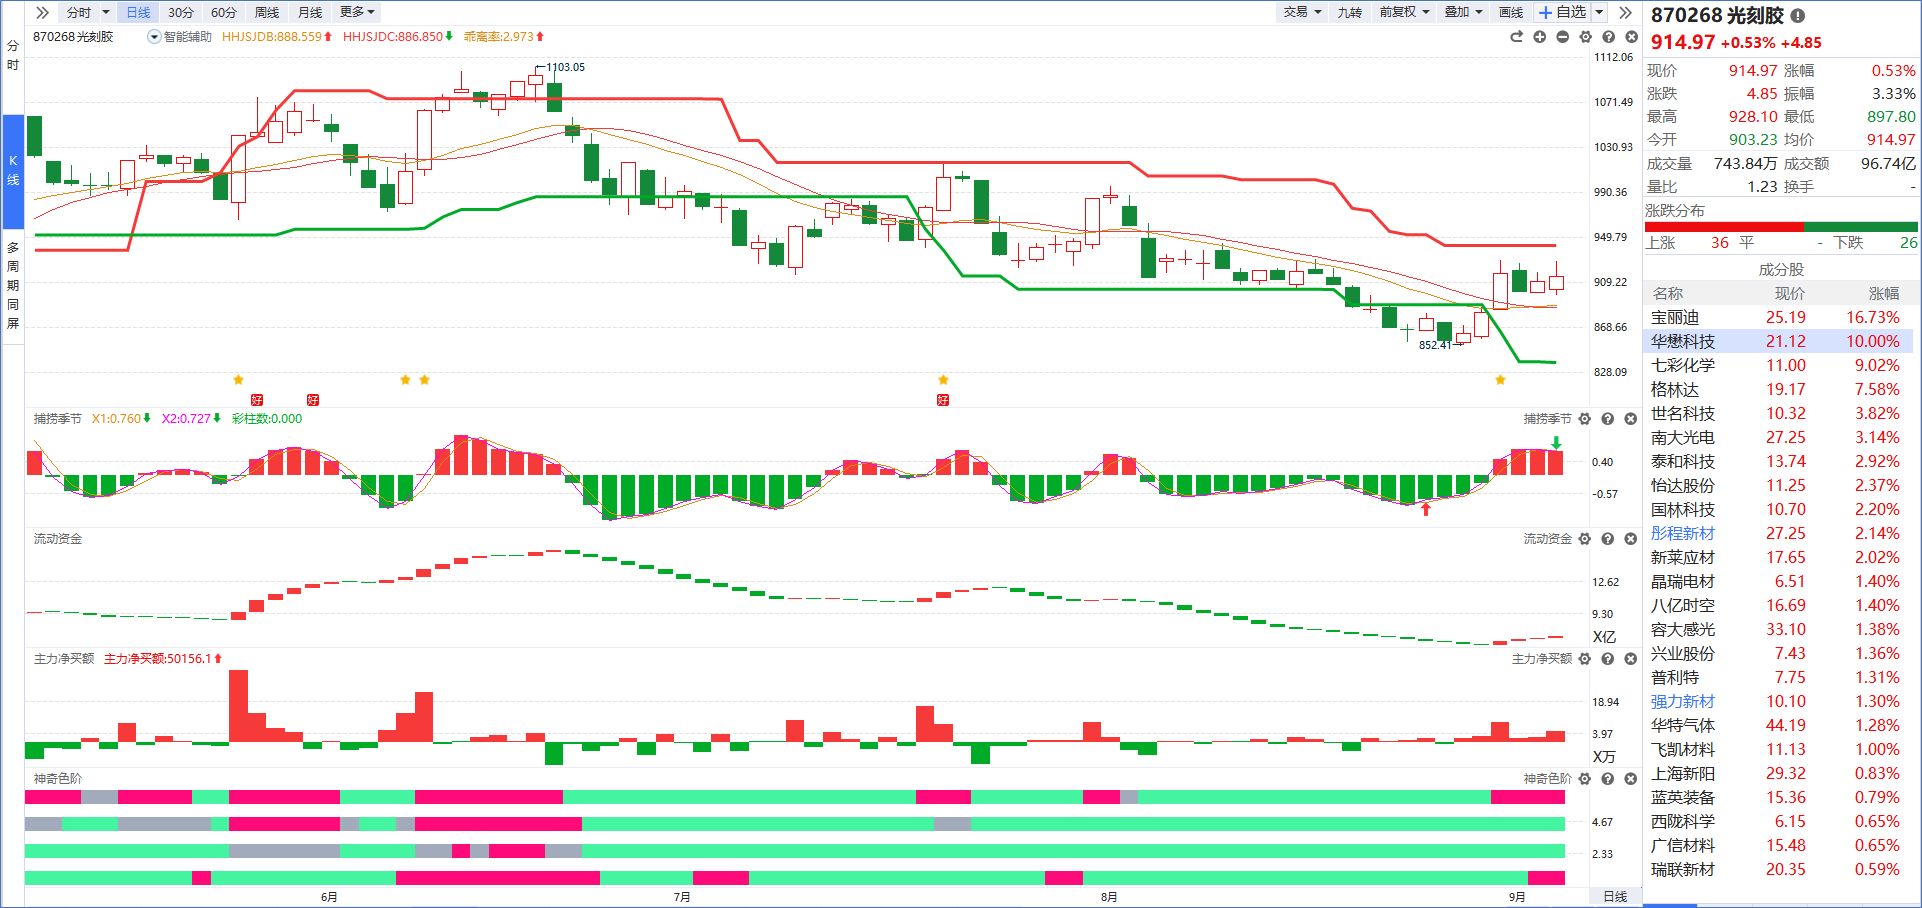Viewport: 1922px width, 908px height.
Task: Expand the 智能辅助 dropdown circle
Action: click(154, 37)
